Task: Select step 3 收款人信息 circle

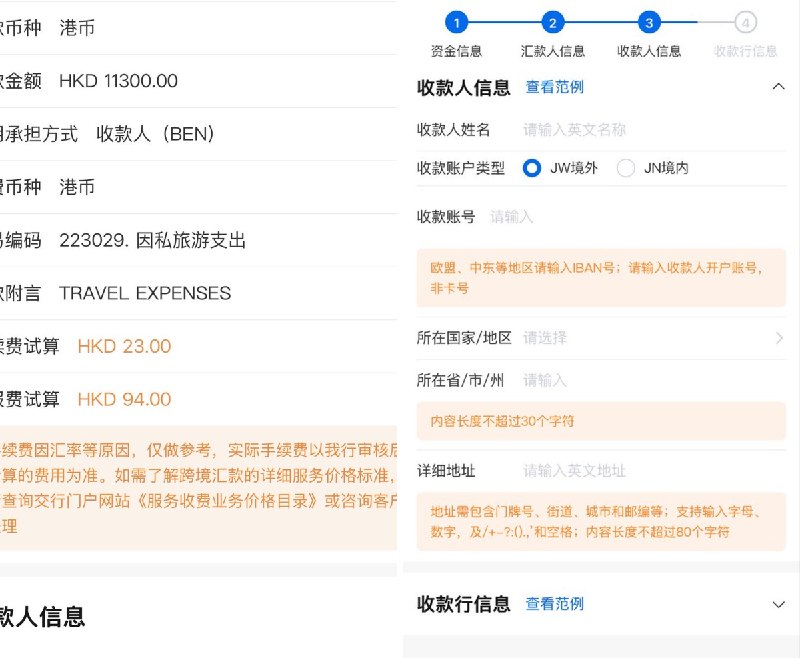Action: click(x=649, y=23)
